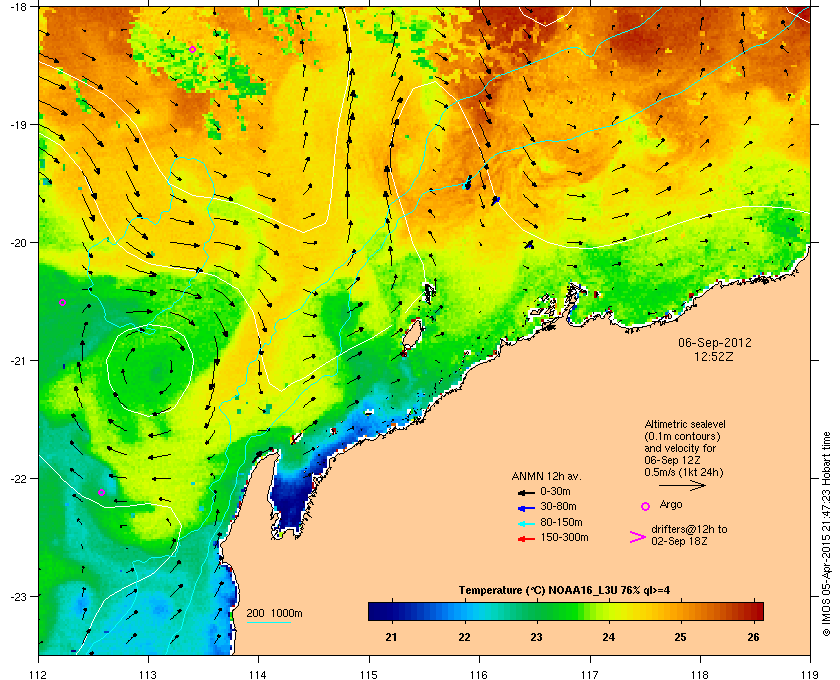
Task: Click the colorbar tick label 23
Action: pos(536,637)
